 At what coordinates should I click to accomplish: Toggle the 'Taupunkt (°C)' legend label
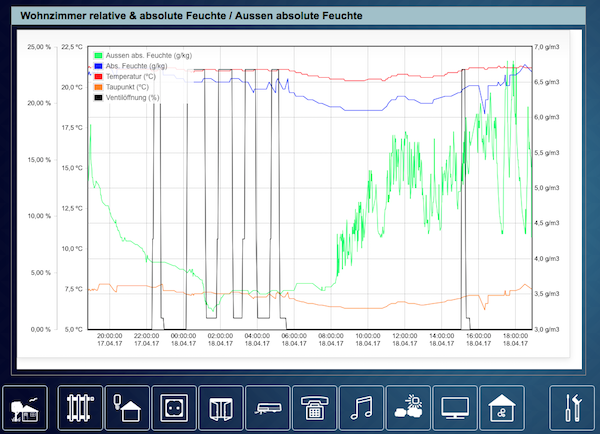[x=127, y=87]
